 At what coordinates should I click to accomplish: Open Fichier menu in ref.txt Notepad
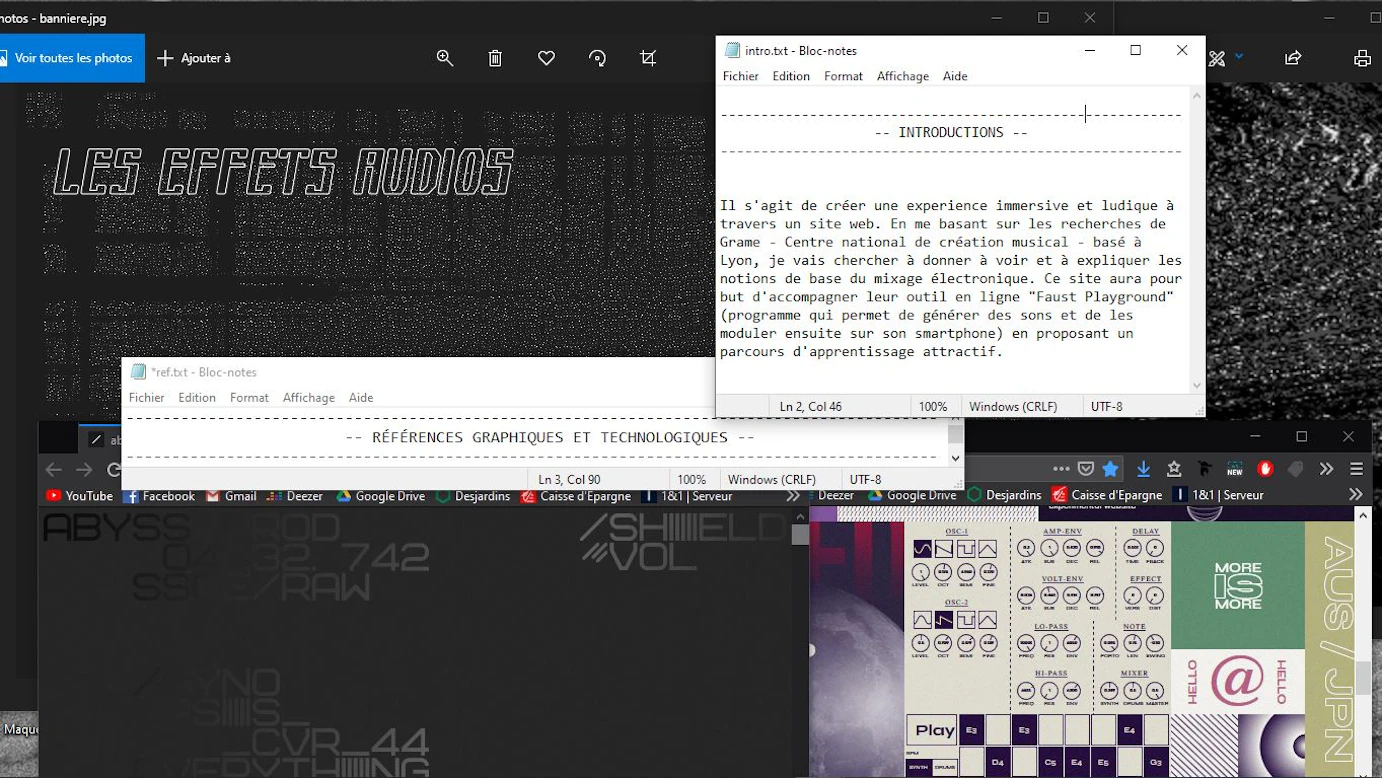(147, 397)
